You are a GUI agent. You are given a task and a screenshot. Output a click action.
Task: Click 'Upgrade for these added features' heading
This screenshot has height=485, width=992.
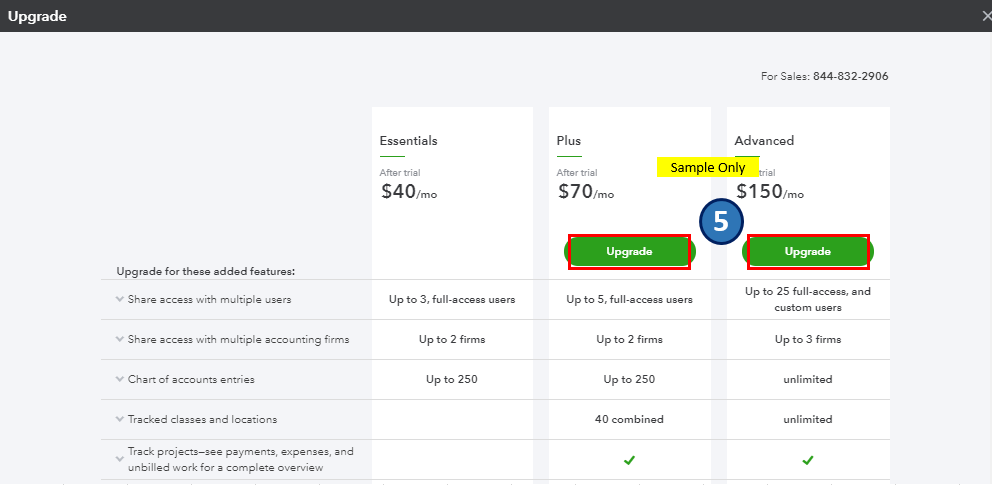205,271
